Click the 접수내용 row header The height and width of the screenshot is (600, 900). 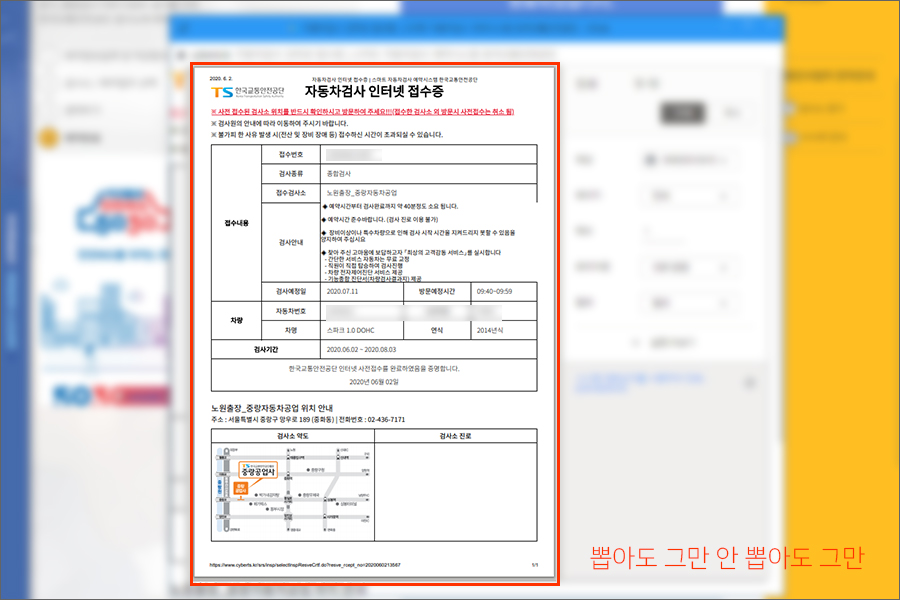tap(236, 223)
